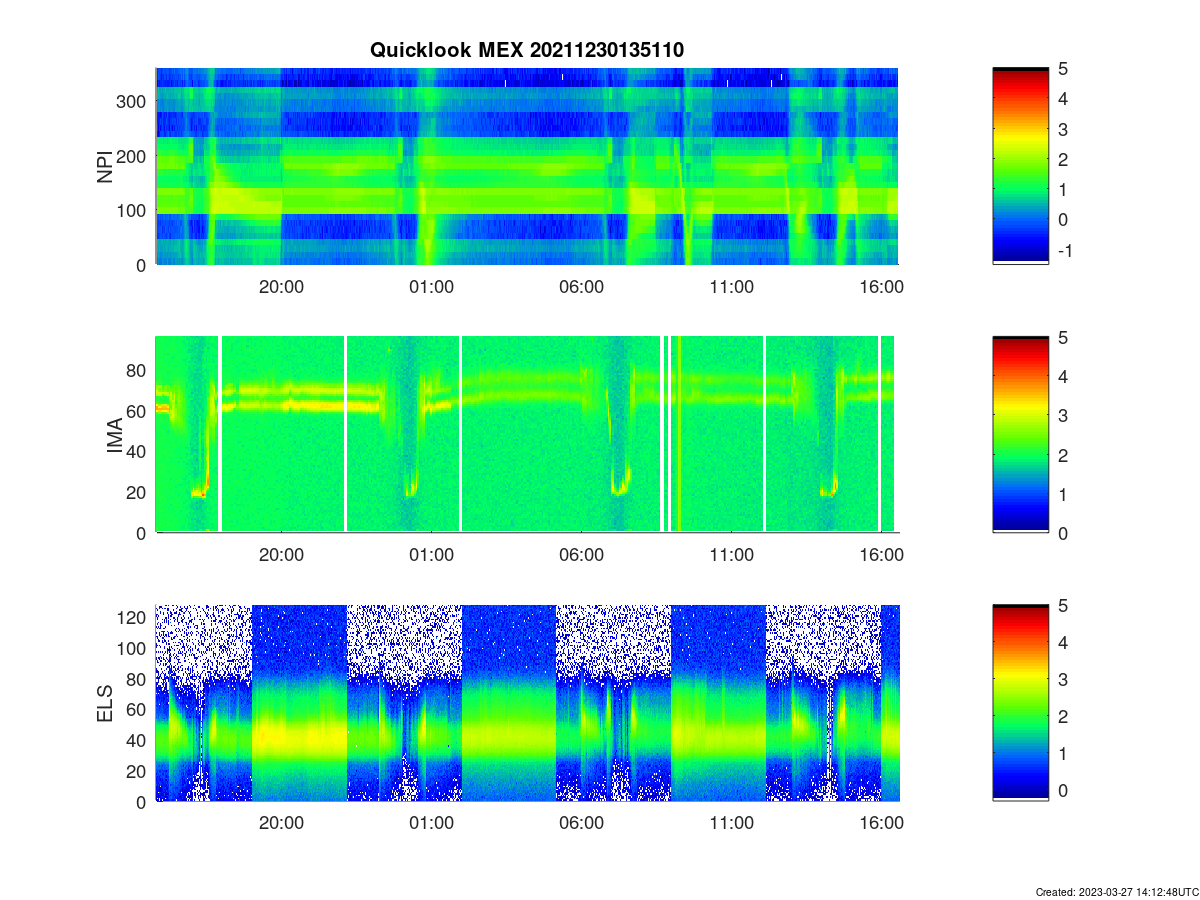Viewport: 1200px width, 900px height.
Task: Click the 20 tick on the IMA y-axis
Action: click(x=137, y=493)
